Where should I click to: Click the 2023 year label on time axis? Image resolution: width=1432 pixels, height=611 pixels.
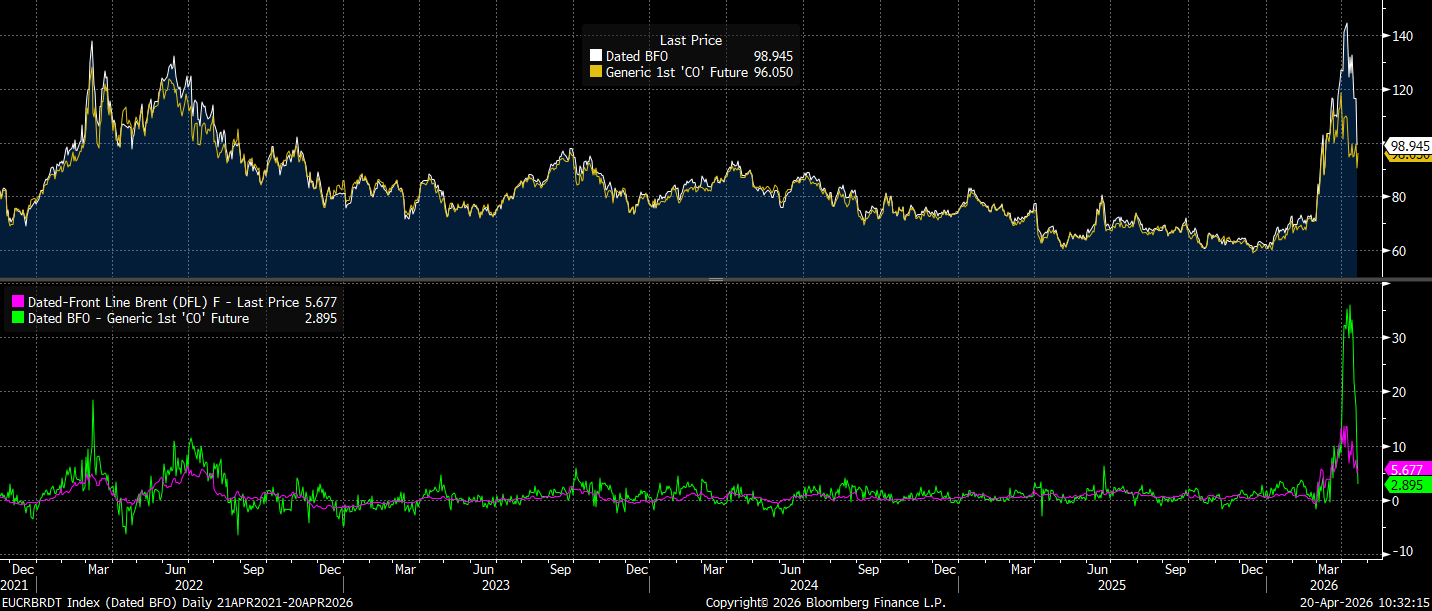(497, 584)
